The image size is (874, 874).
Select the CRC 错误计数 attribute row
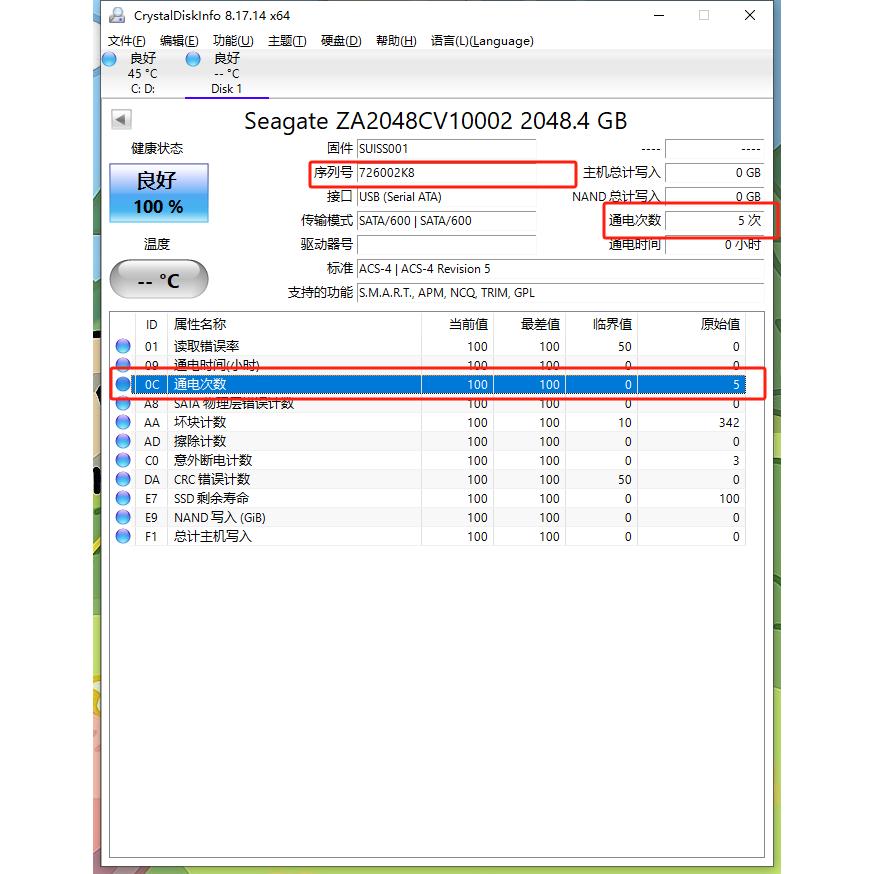click(x=428, y=479)
